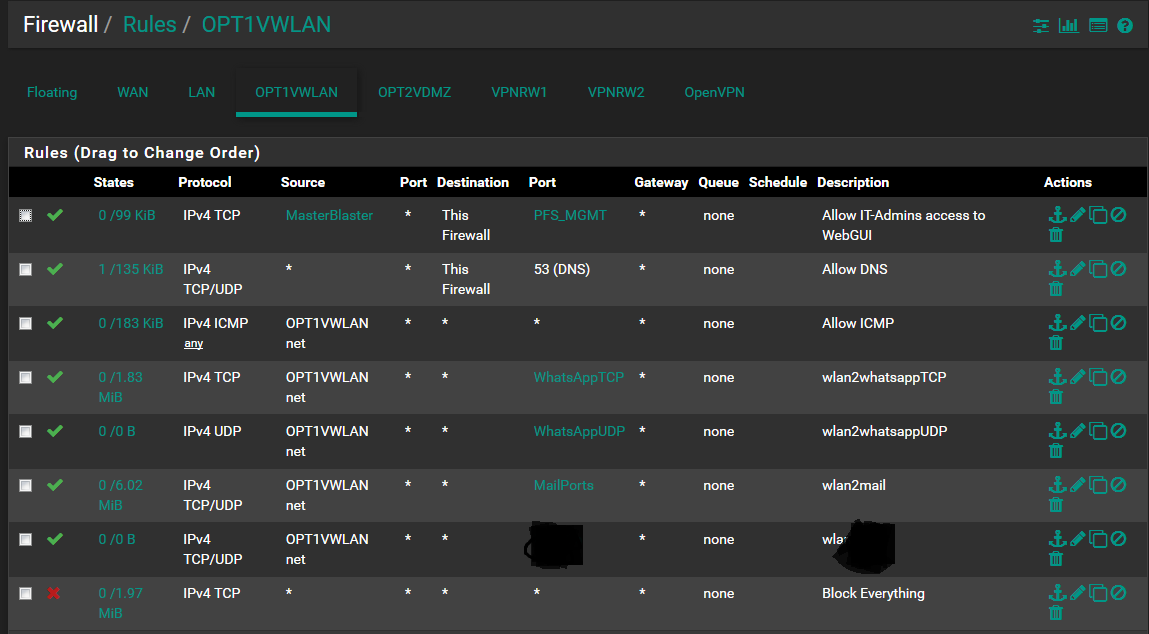Edit the Allow IT-Admins WebGUI rule

(x=1077, y=215)
